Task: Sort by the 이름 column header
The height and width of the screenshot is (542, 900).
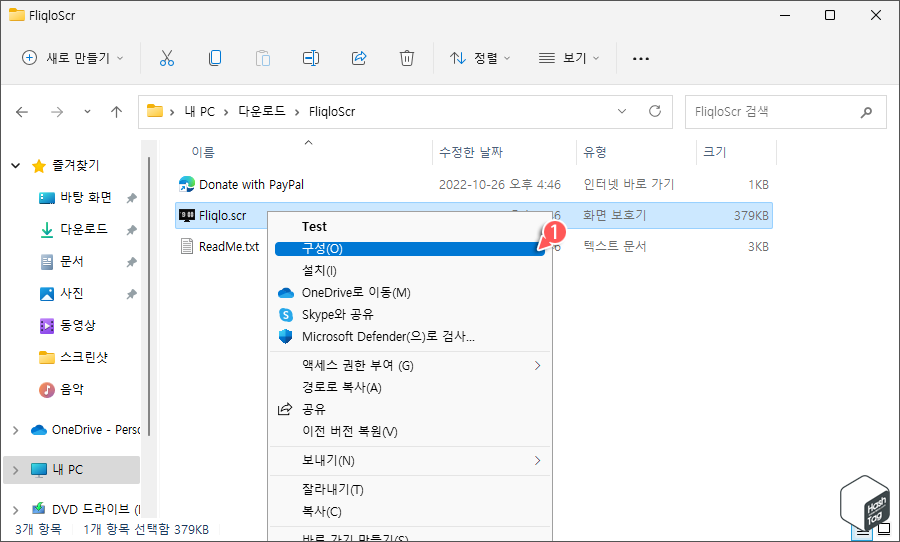Action: point(203,152)
